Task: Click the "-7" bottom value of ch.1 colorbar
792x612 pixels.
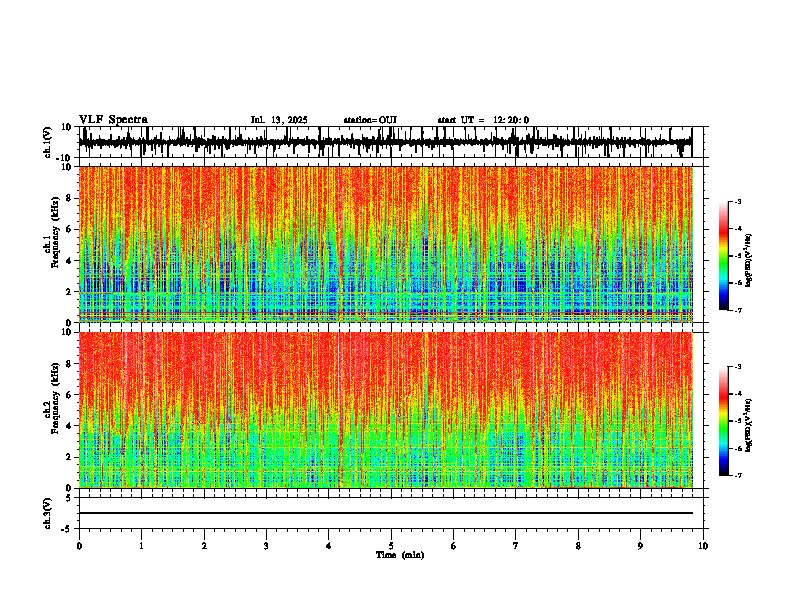Action: click(x=737, y=311)
